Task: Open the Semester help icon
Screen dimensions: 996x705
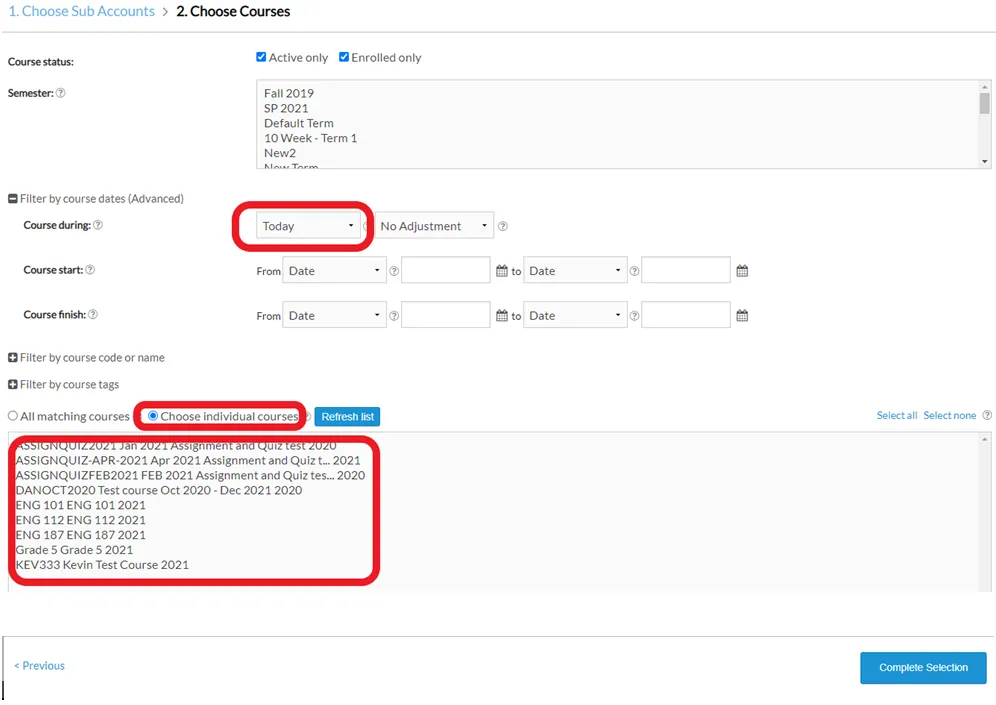Action: click(x=60, y=93)
